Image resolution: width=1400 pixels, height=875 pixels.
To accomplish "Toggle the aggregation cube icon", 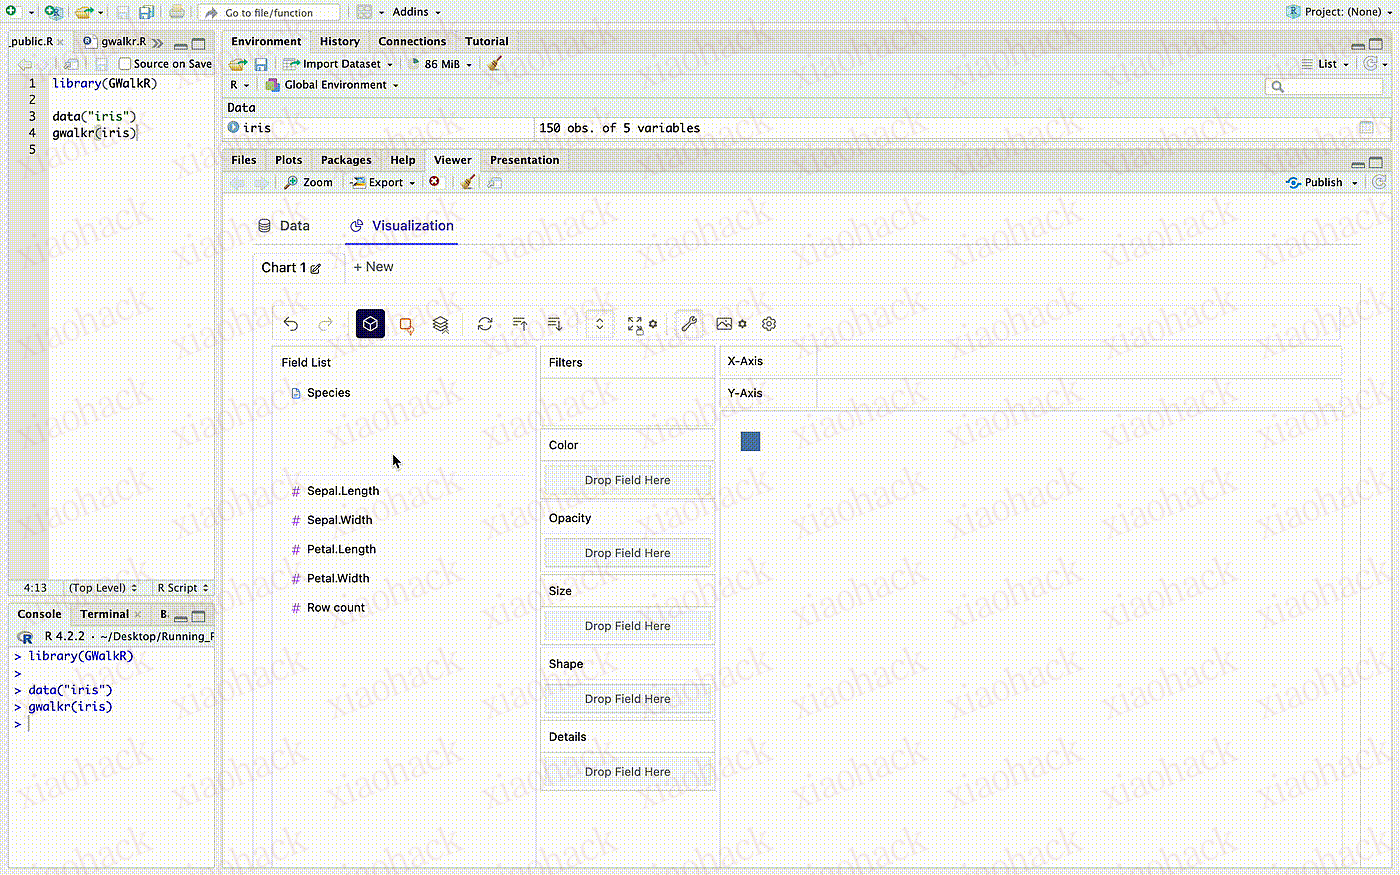I will [370, 324].
